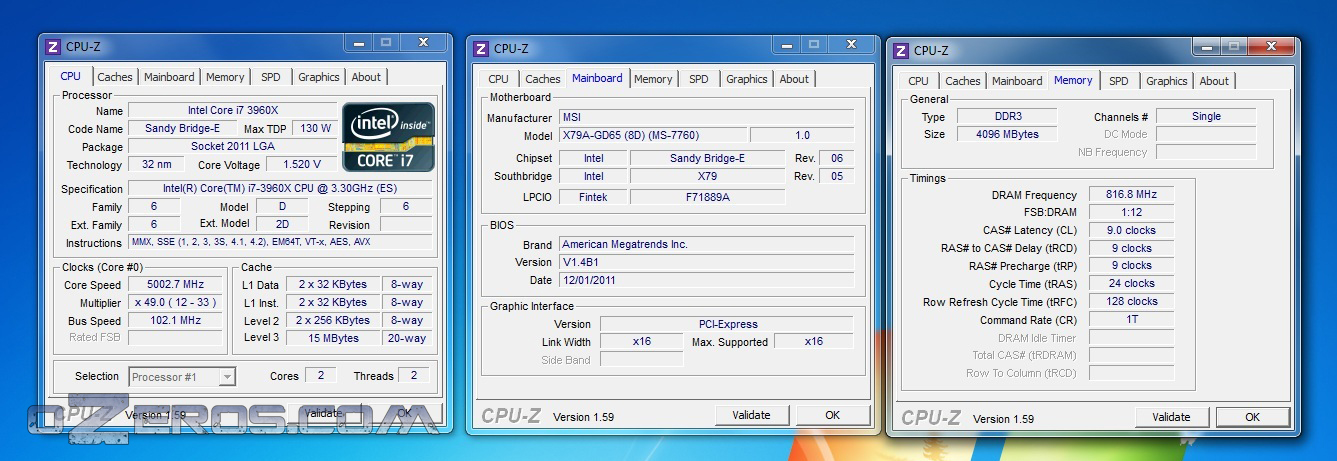Screen dimensions: 1337x461
Task: Open About tab in CPU window
Action: point(366,77)
